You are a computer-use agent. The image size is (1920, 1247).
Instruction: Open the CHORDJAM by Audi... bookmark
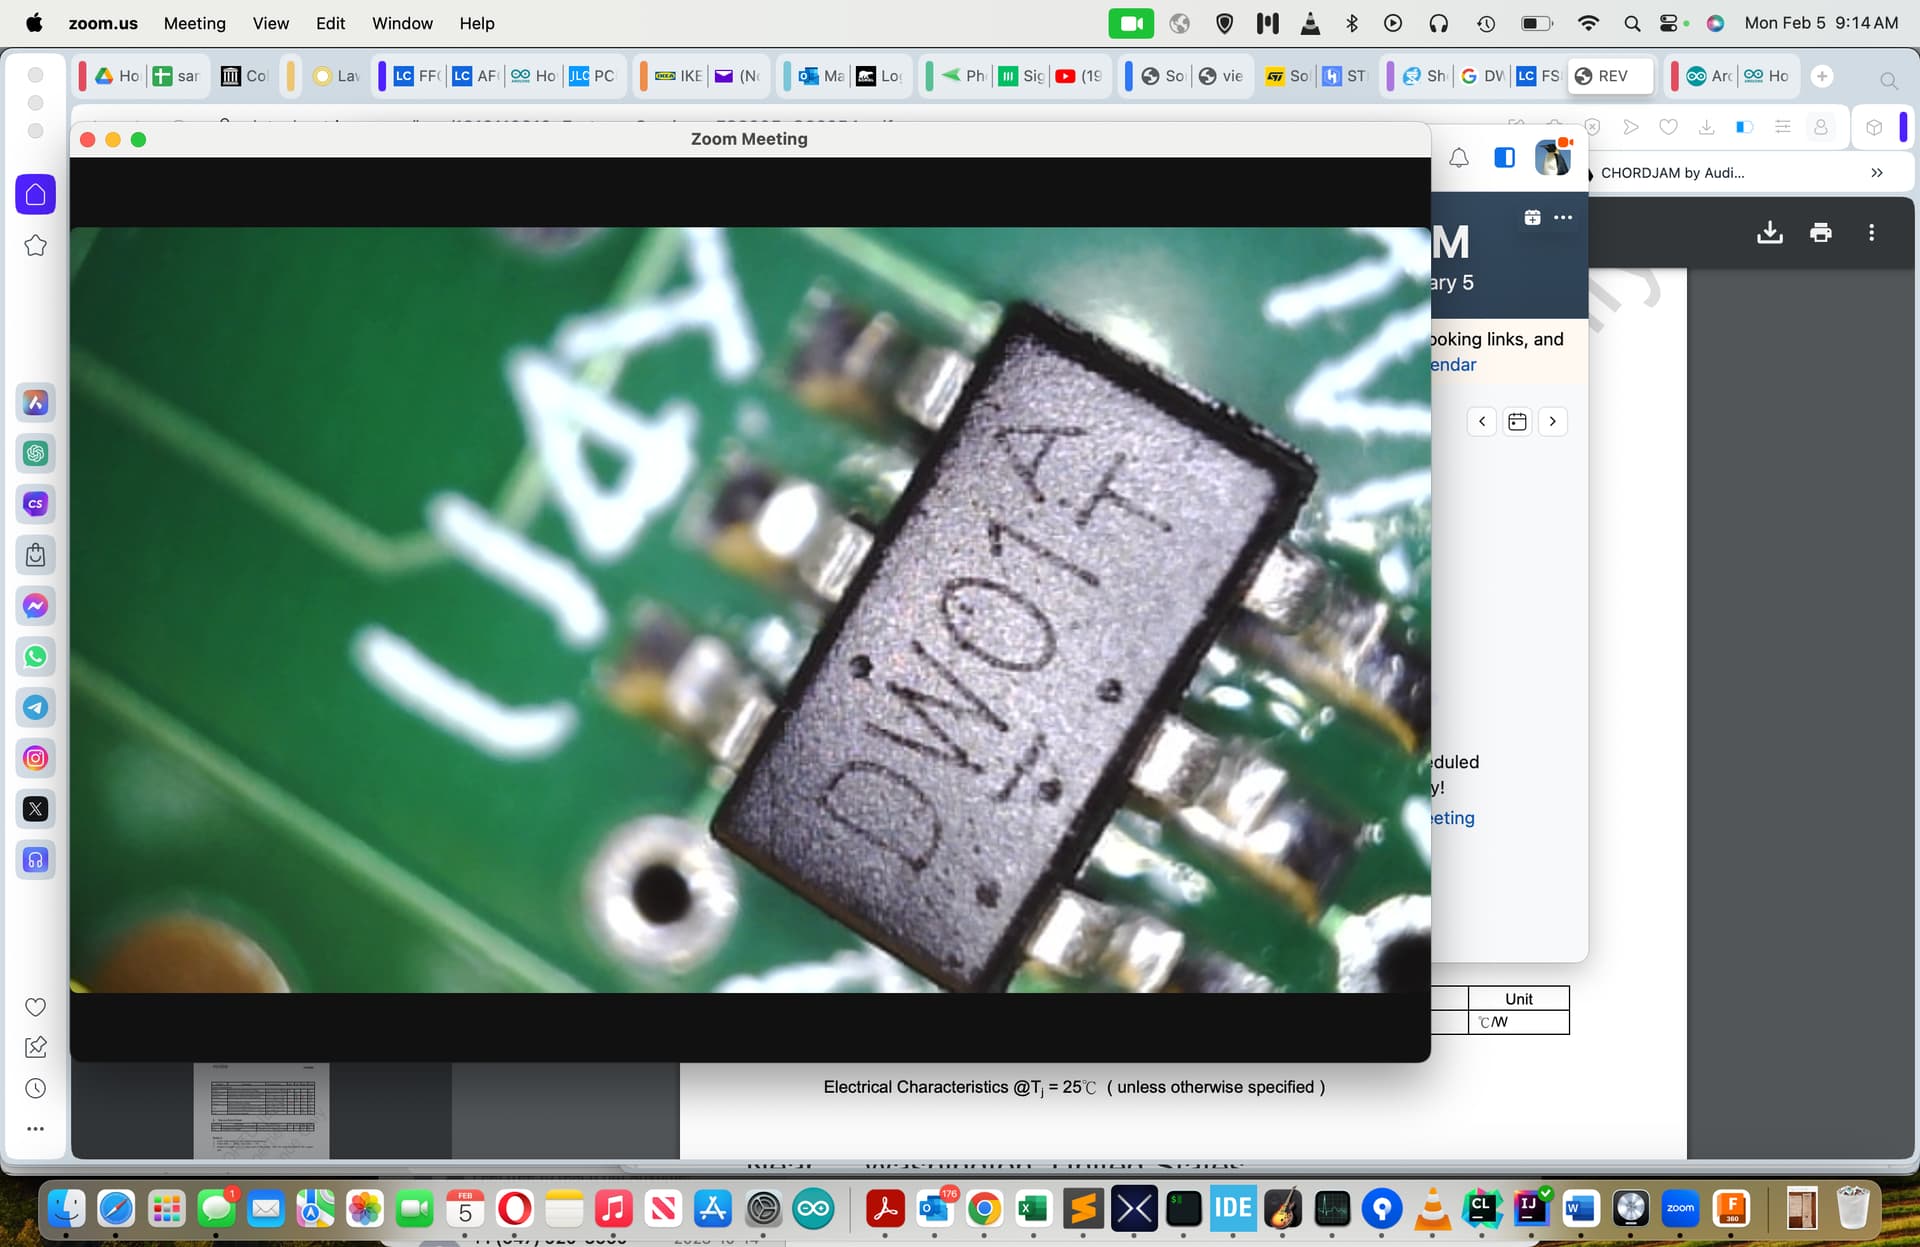click(1672, 173)
